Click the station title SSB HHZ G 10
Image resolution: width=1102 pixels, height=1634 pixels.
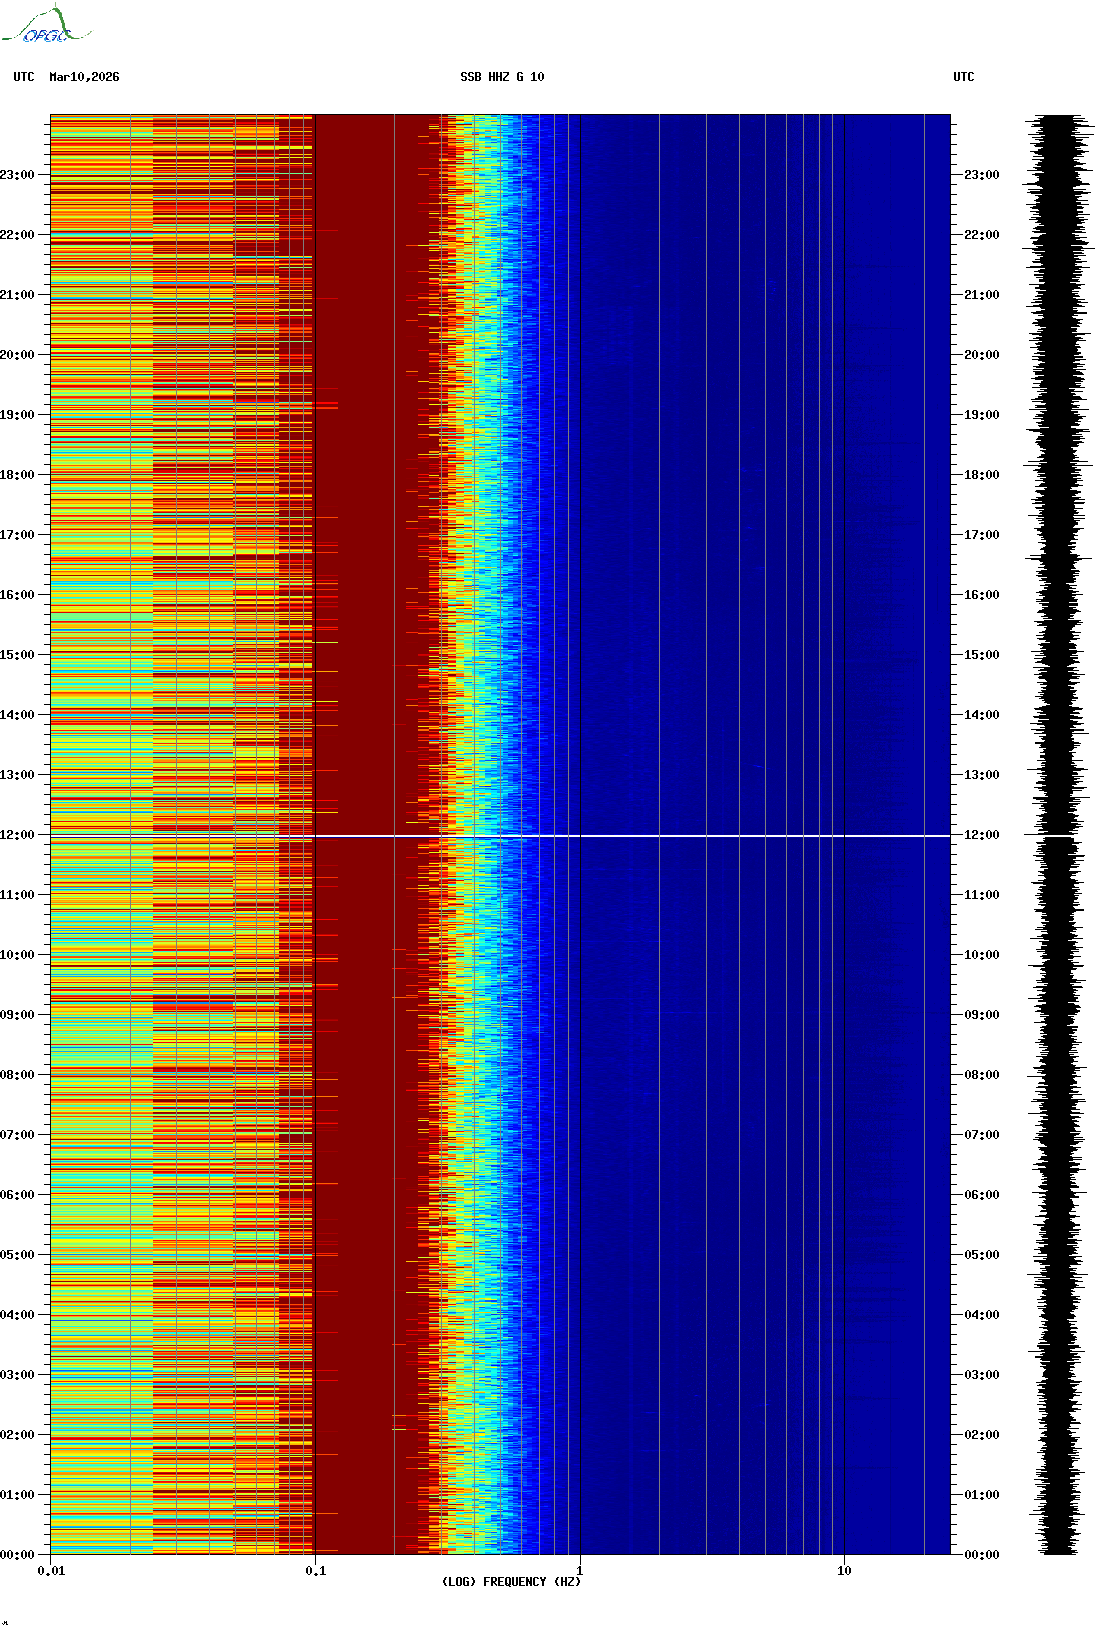tap(502, 77)
